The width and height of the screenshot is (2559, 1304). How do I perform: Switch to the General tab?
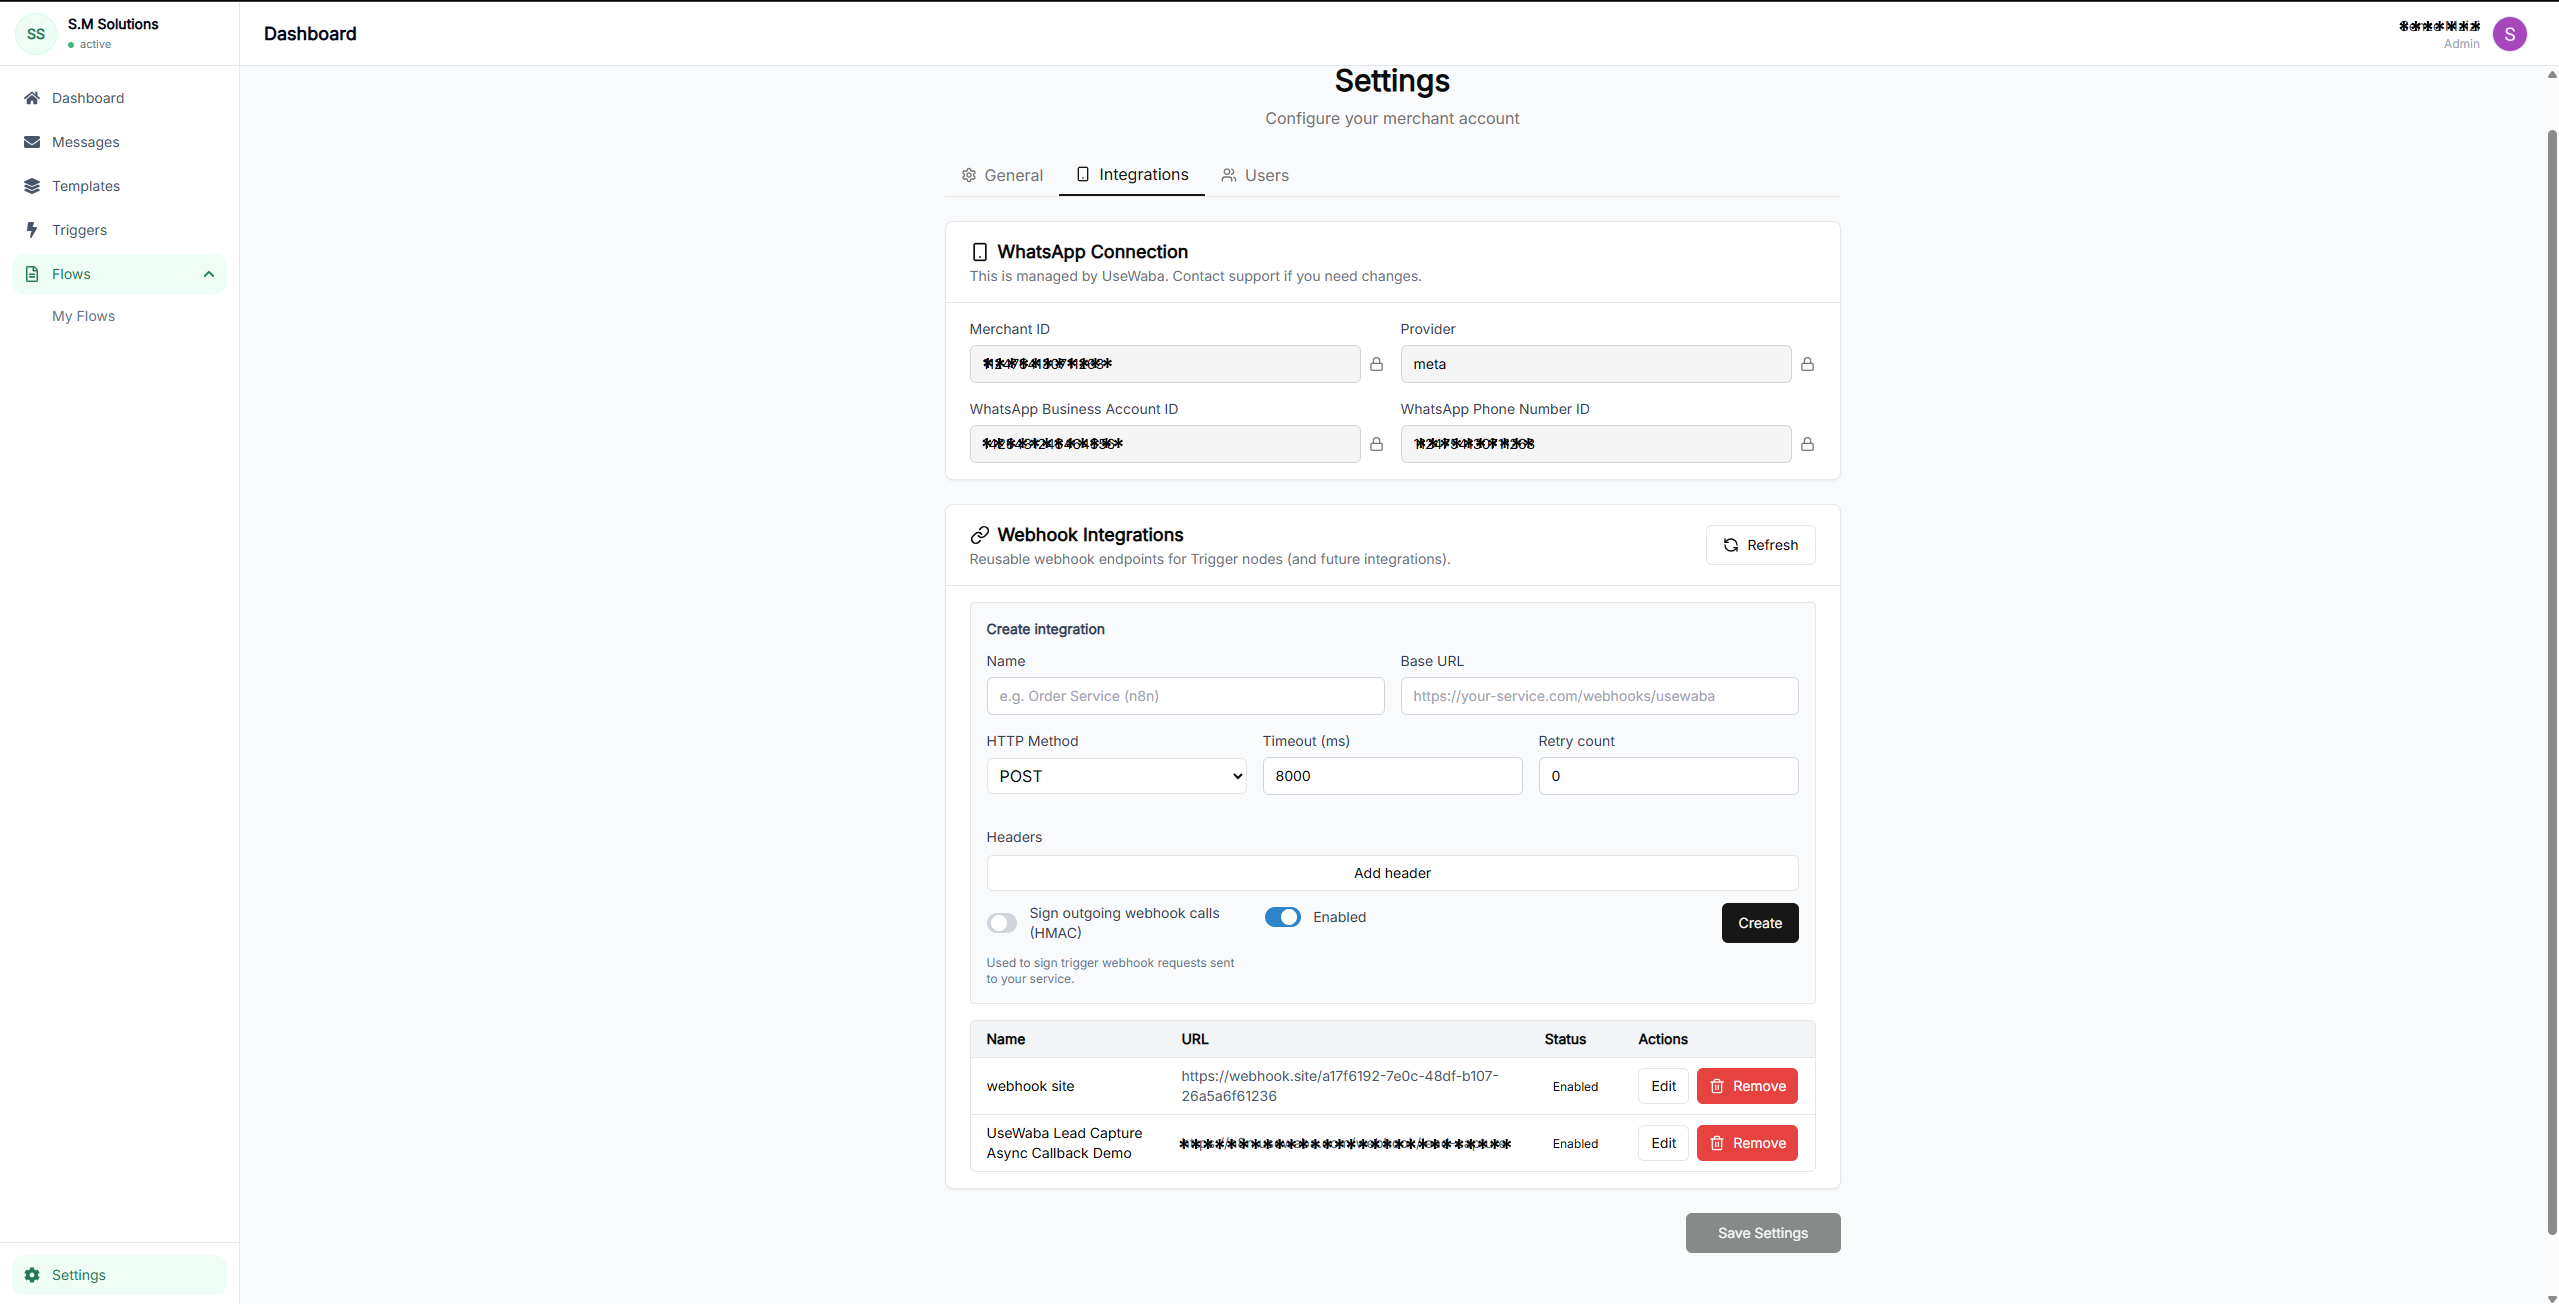tap(1001, 175)
